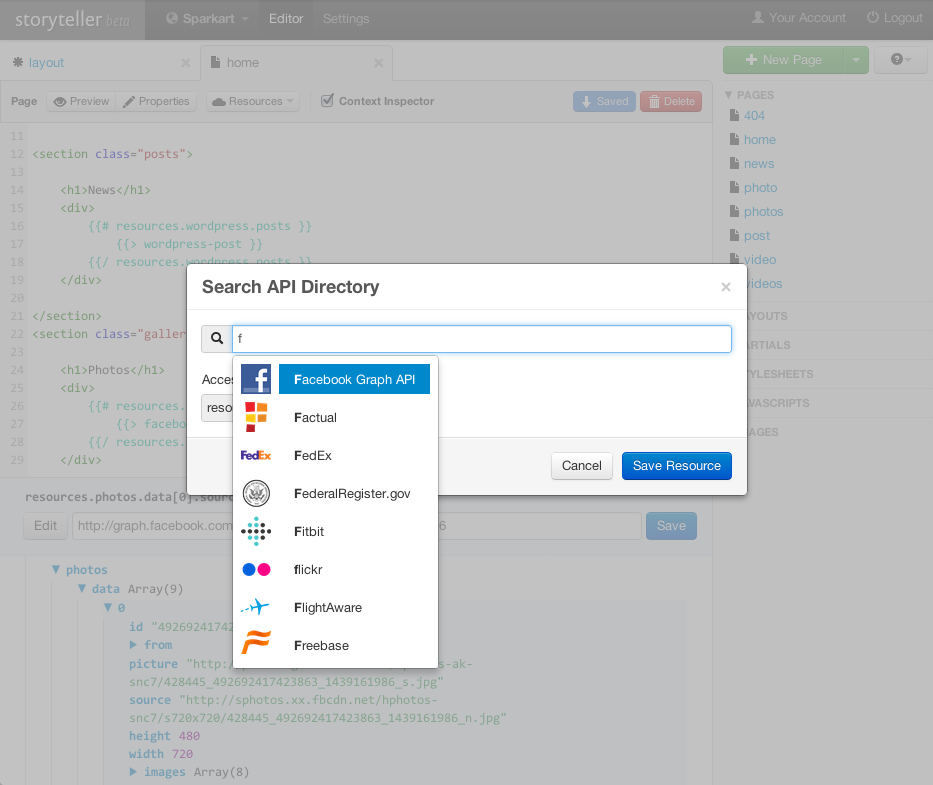
Task: Choose the FederalRegister.gov seal icon
Action: 256,494
